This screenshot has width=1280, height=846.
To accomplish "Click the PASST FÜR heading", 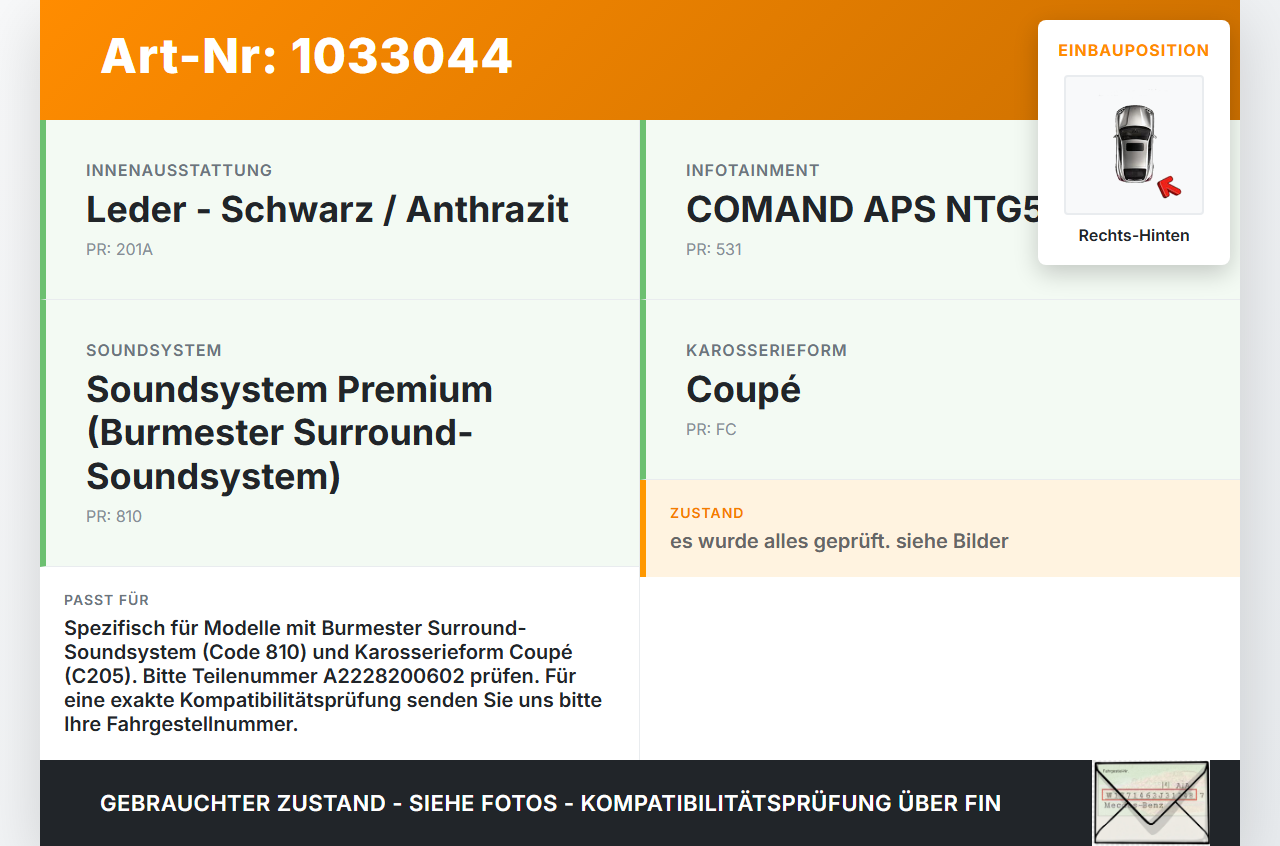I will pos(106,600).
